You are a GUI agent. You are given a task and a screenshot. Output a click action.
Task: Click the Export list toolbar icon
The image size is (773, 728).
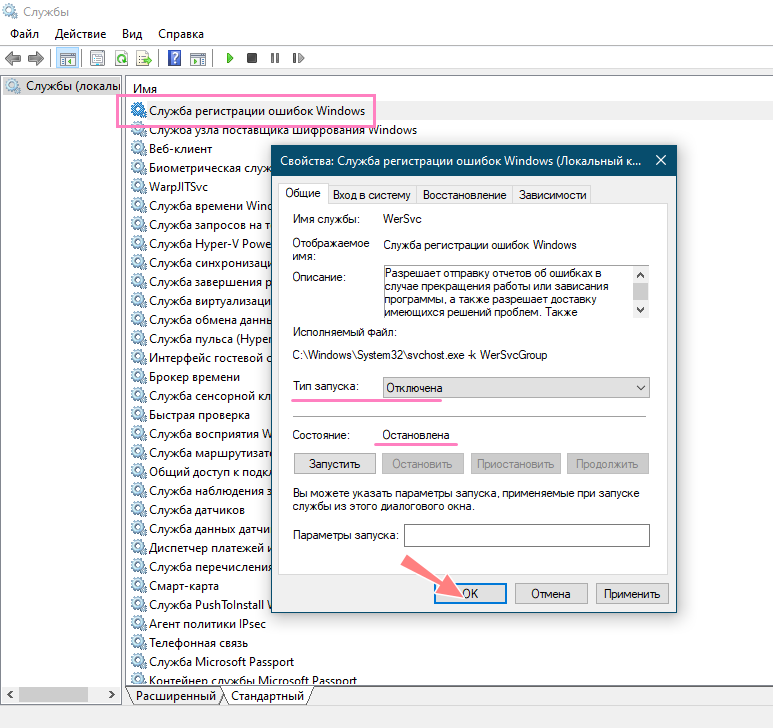144,58
